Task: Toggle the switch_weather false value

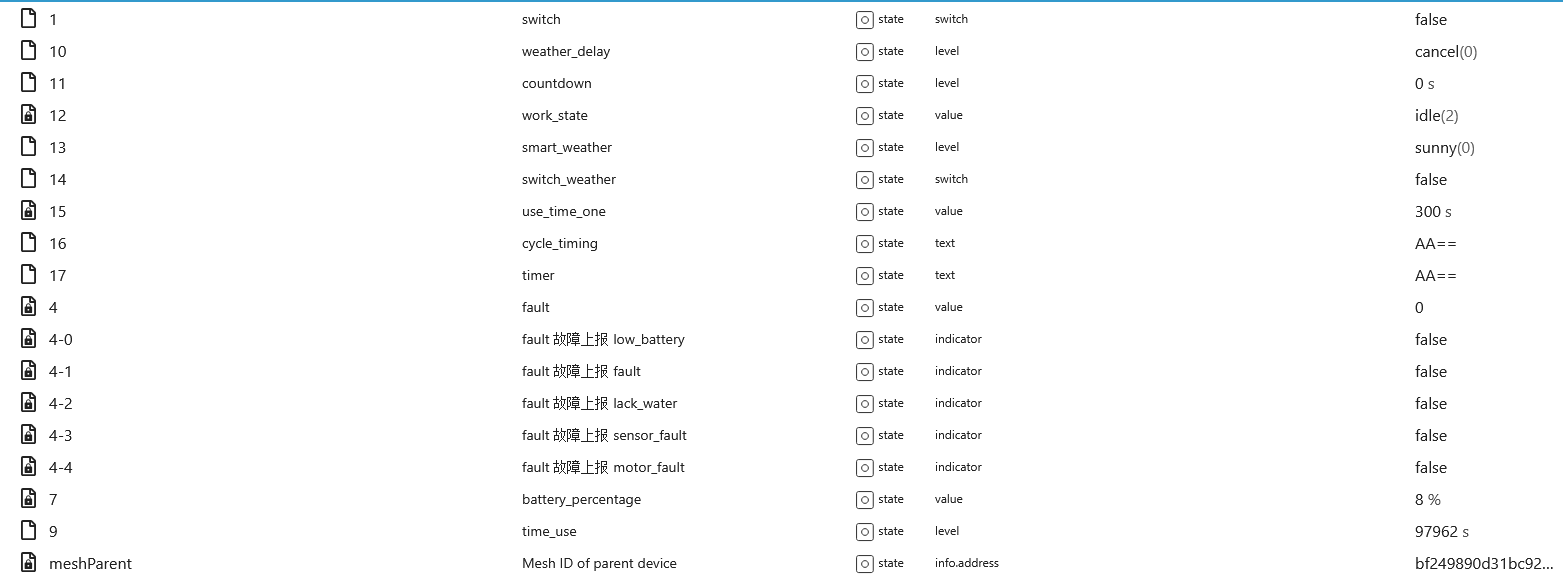Action: click(1430, 179)
